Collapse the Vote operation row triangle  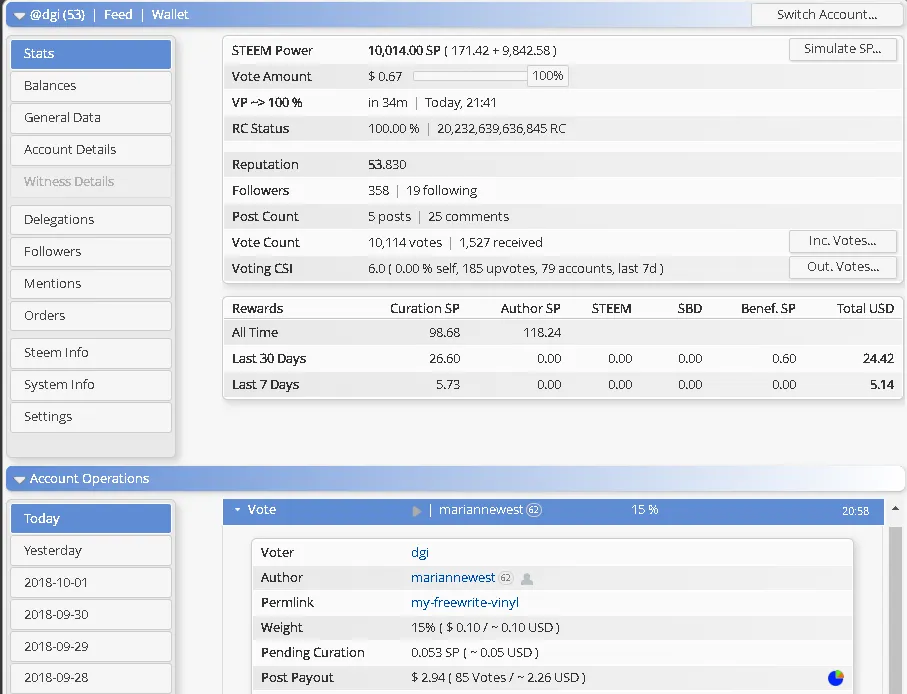pyautogui.click(x=237, y=510)
